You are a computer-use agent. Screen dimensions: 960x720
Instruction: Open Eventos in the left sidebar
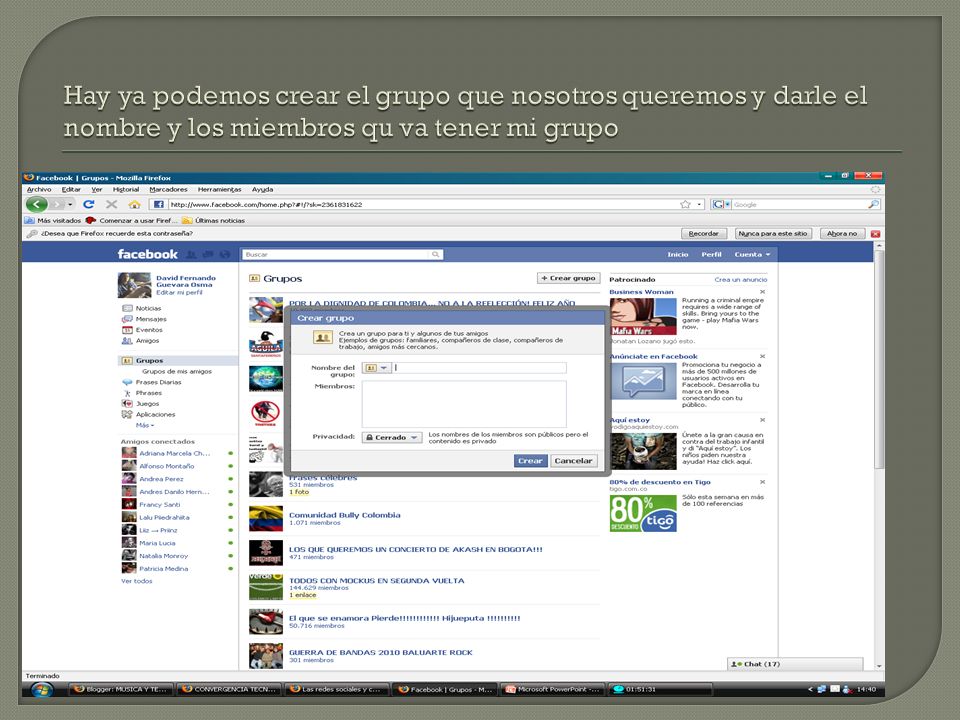coord(149,330)
